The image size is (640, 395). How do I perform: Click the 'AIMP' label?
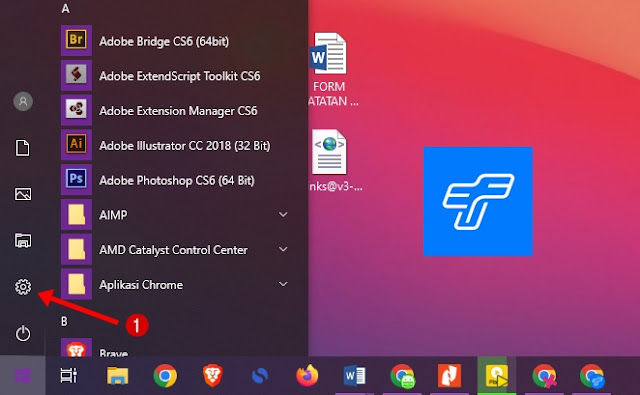tap(113, 215)
